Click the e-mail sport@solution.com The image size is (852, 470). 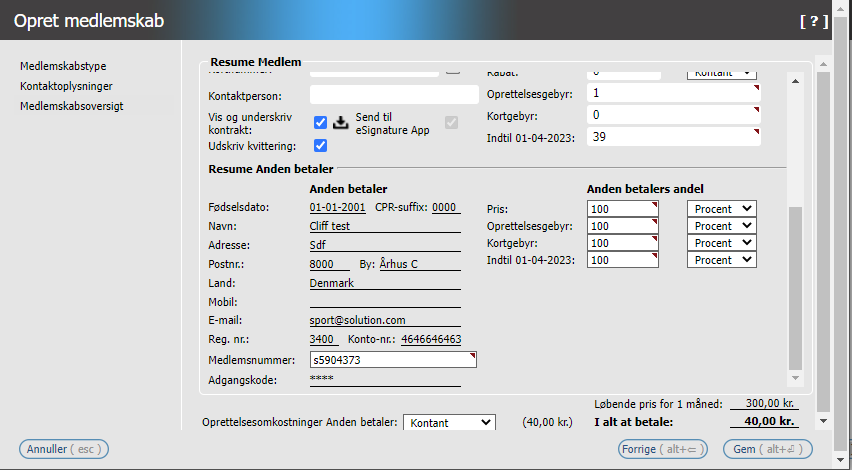pyautogui.click(x=358, y=320)
